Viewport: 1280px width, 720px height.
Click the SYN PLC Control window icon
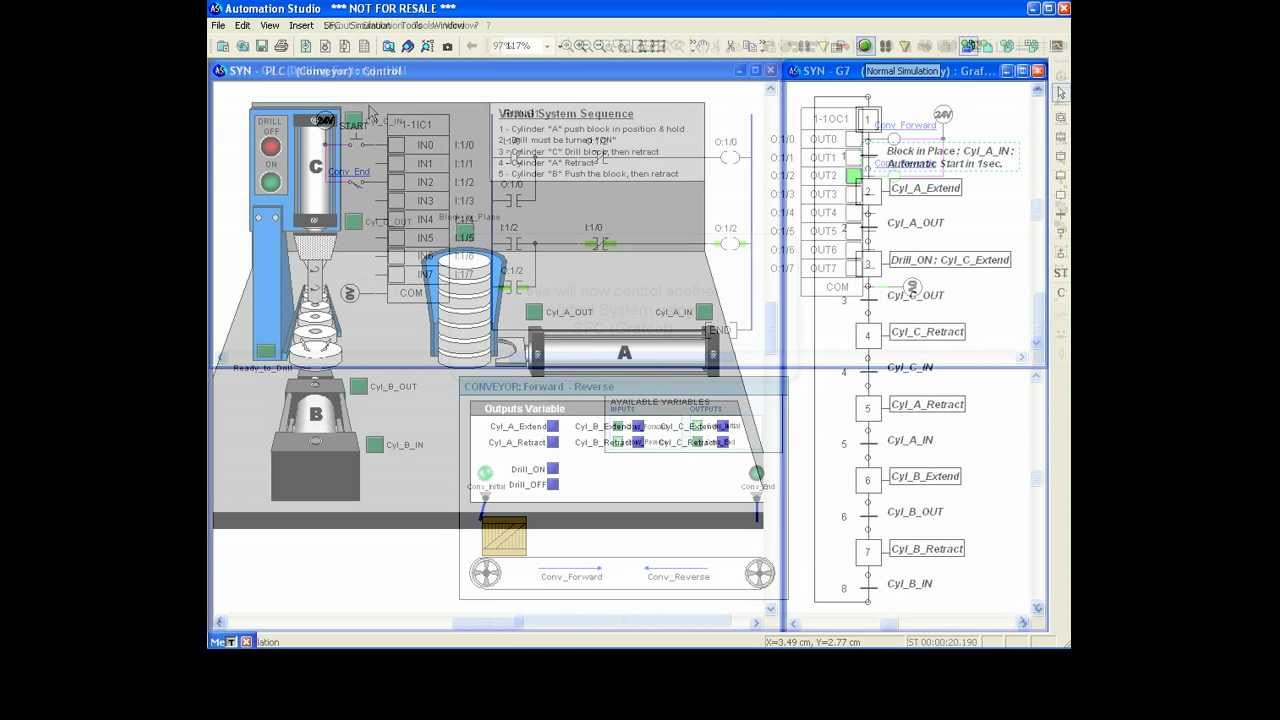coord(219,71)
